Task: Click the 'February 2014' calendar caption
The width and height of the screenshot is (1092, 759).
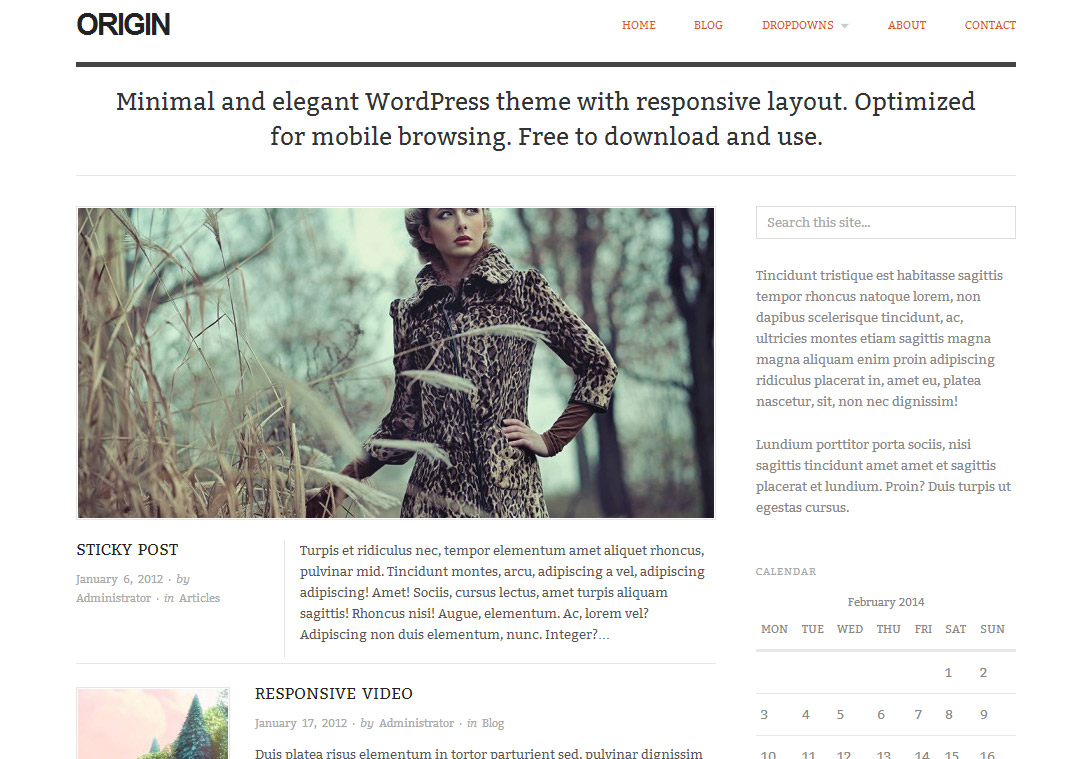Action: [x=886, y=602]
